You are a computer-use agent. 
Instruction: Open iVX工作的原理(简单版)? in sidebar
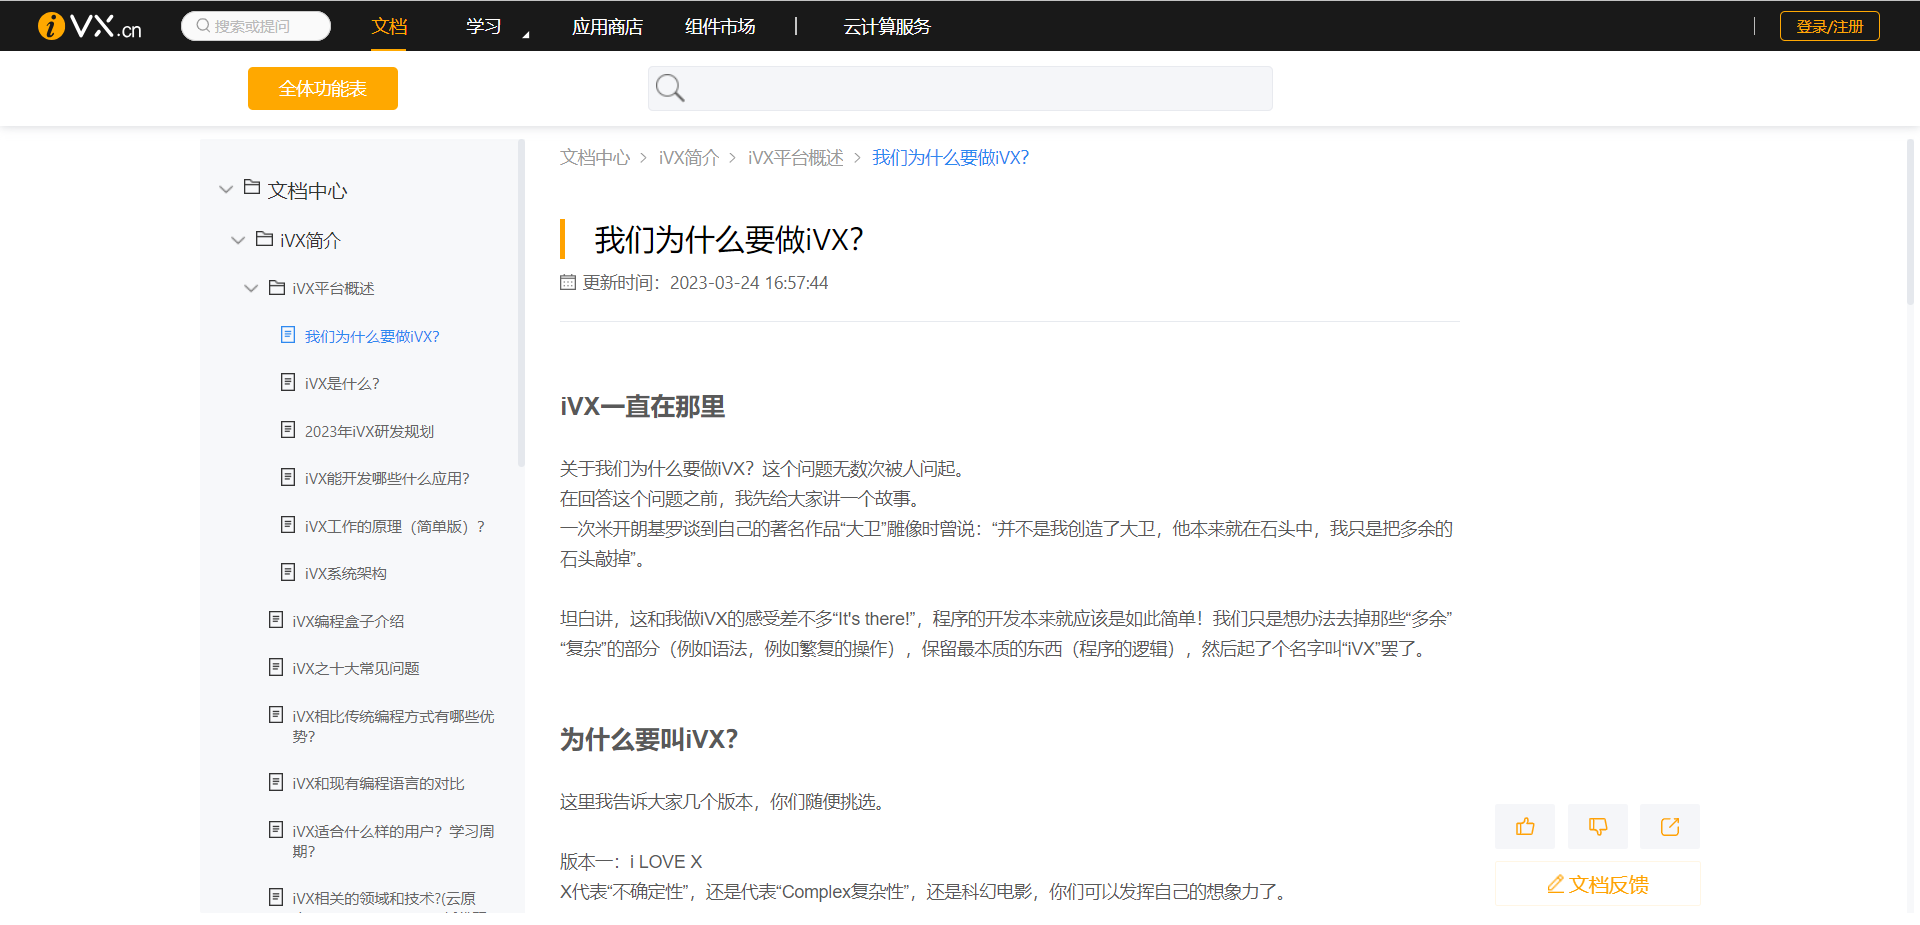(x=394, y=526)
